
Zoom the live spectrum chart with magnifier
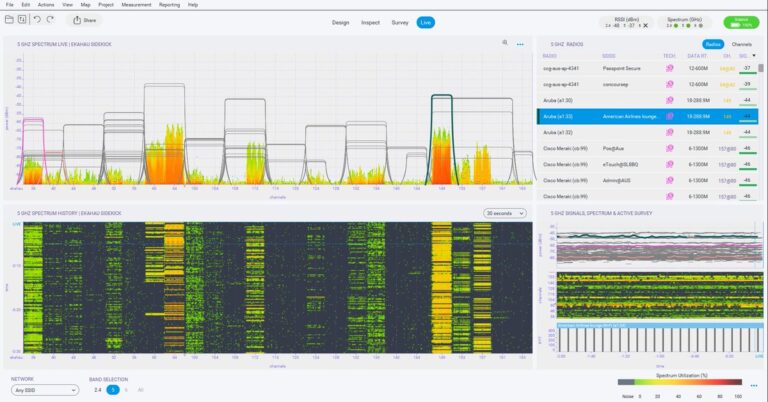(505, 43)
